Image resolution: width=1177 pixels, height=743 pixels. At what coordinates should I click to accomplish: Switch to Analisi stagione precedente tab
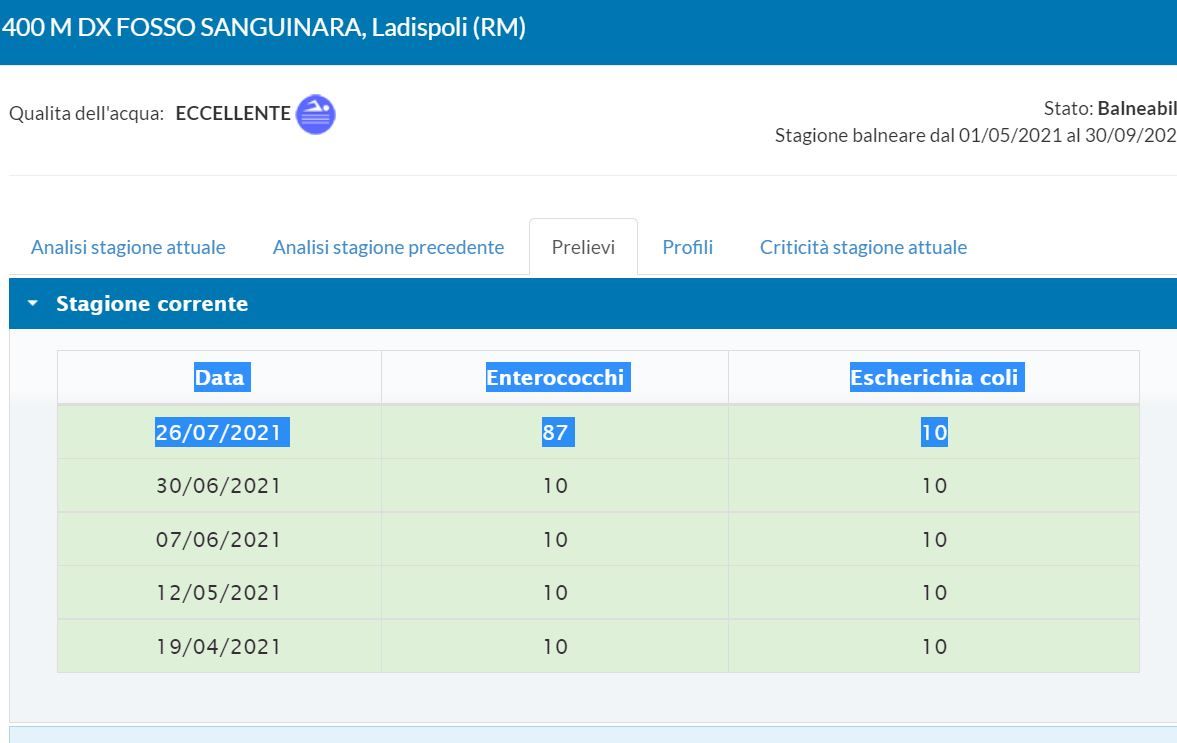point(388,247)
